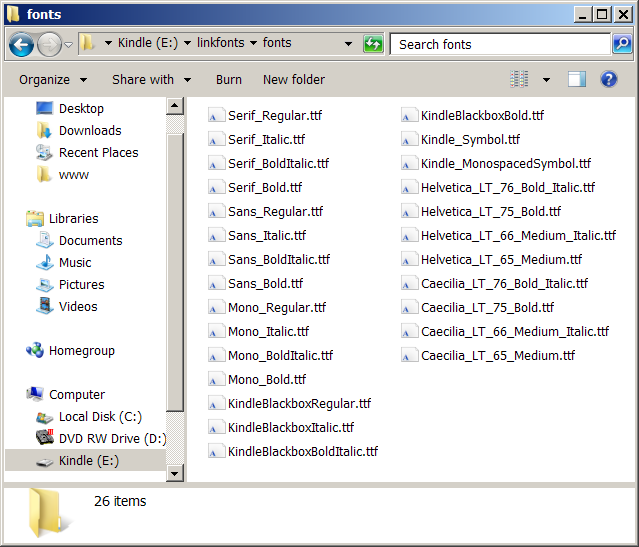Select the Sans_Bold.ttf file icon
This screenshot has width=639, height=547.
[x=216, y=283]
